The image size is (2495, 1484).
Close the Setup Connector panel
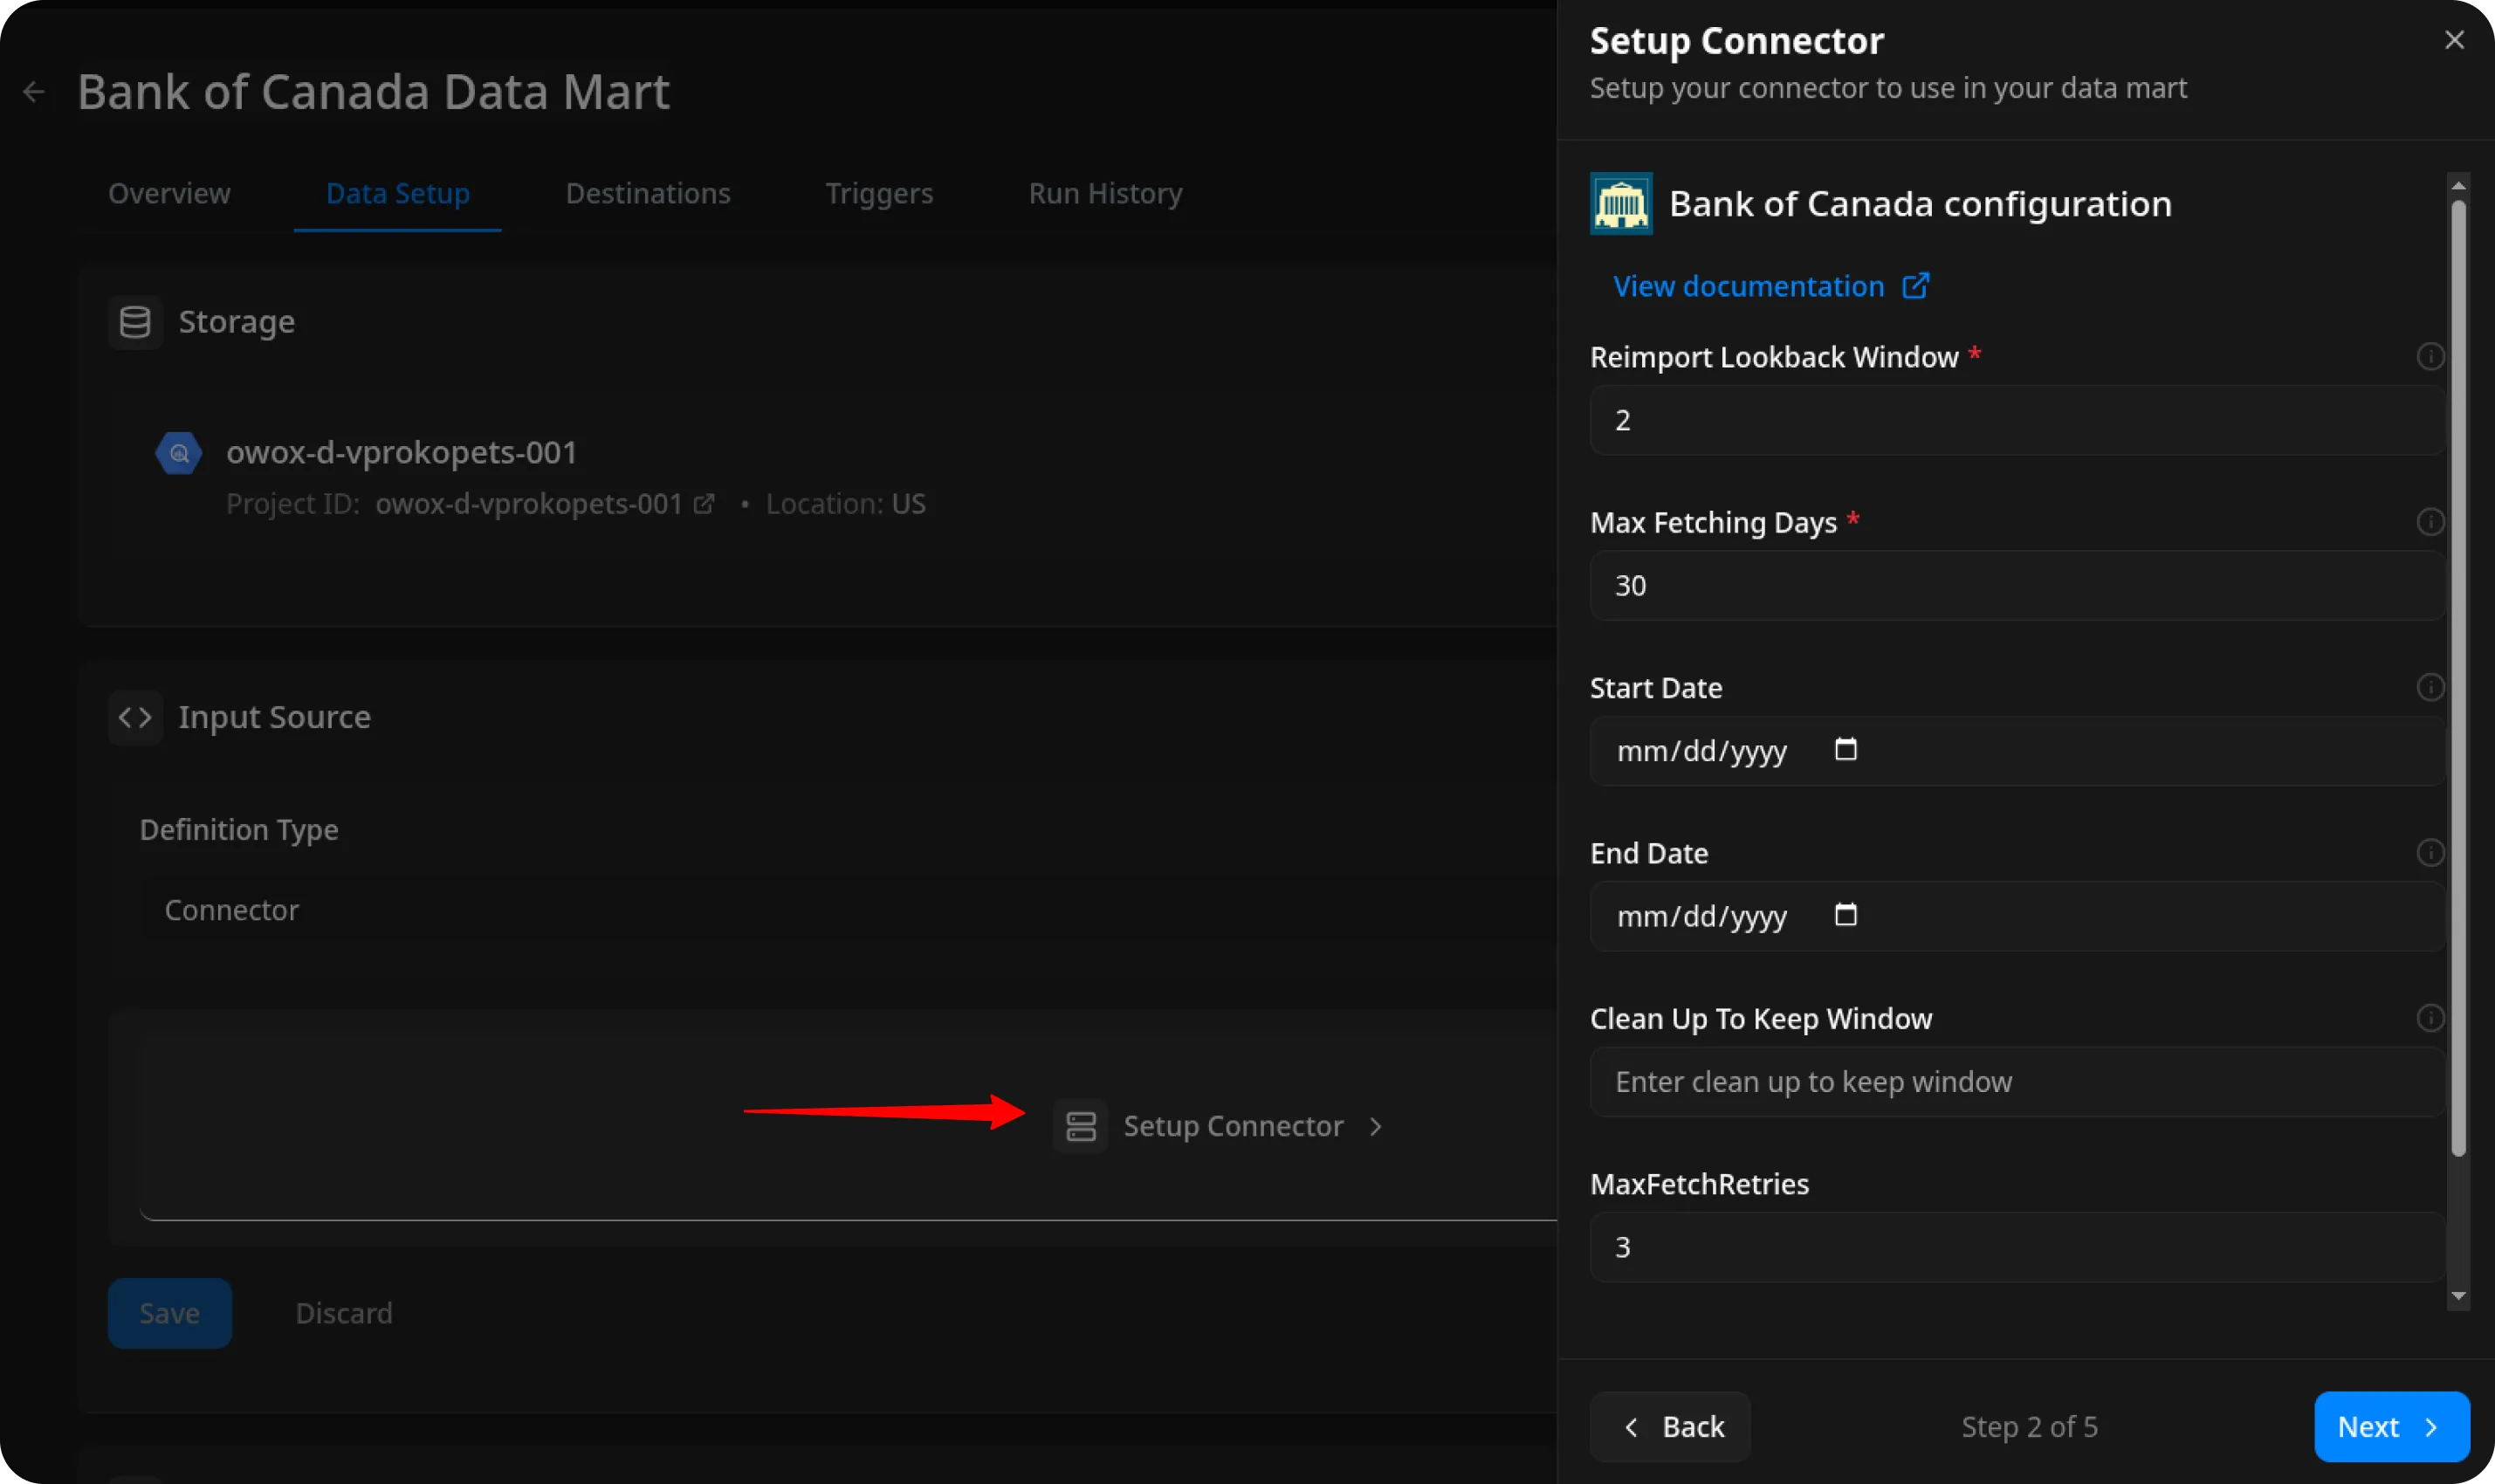coord(2453,40)
